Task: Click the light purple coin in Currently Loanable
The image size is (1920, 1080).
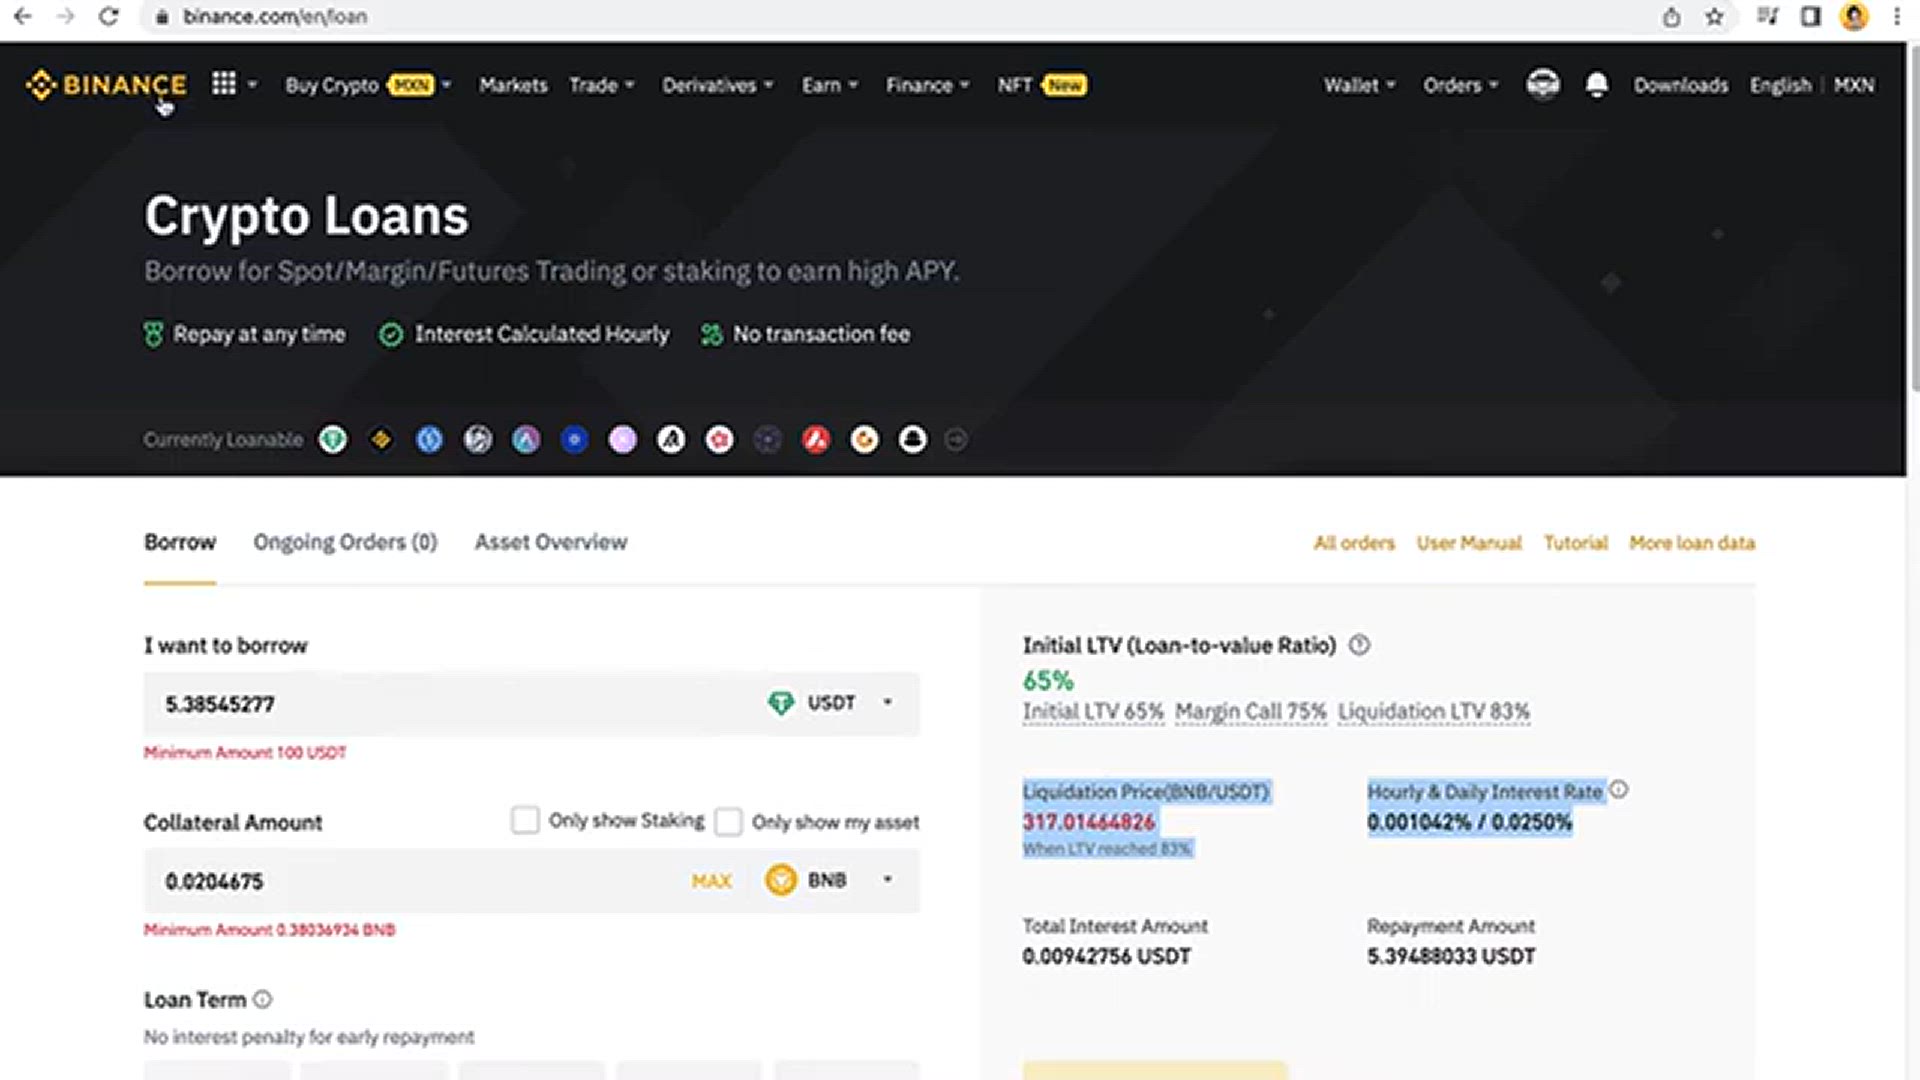Action: (x=623, y=439)
